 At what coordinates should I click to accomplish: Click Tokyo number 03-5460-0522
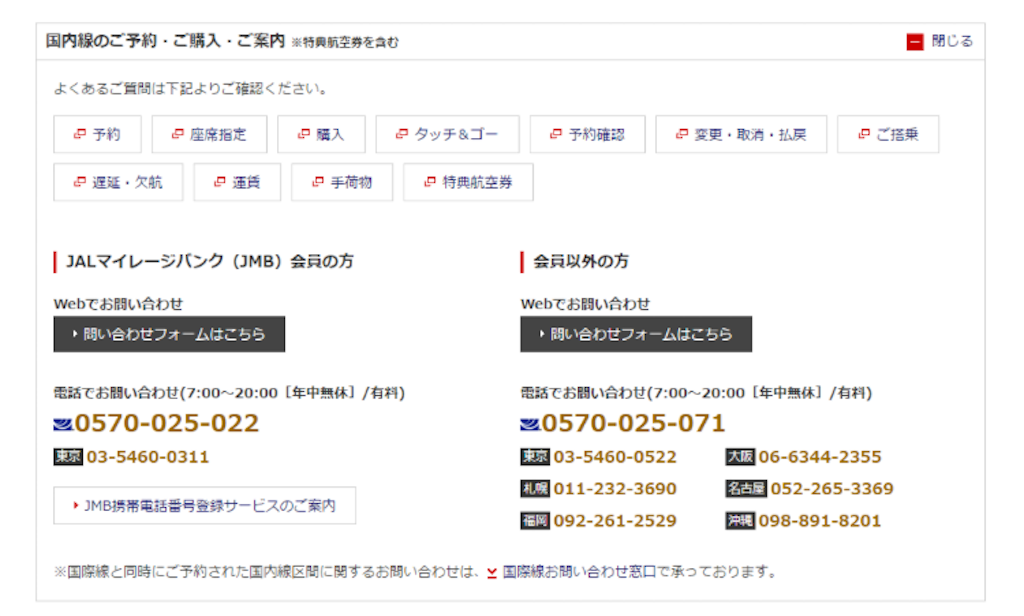pos(615,457)
